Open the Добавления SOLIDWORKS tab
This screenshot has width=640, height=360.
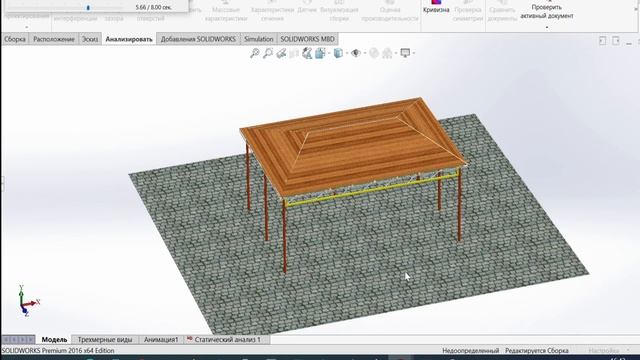[x=198, y=39]
